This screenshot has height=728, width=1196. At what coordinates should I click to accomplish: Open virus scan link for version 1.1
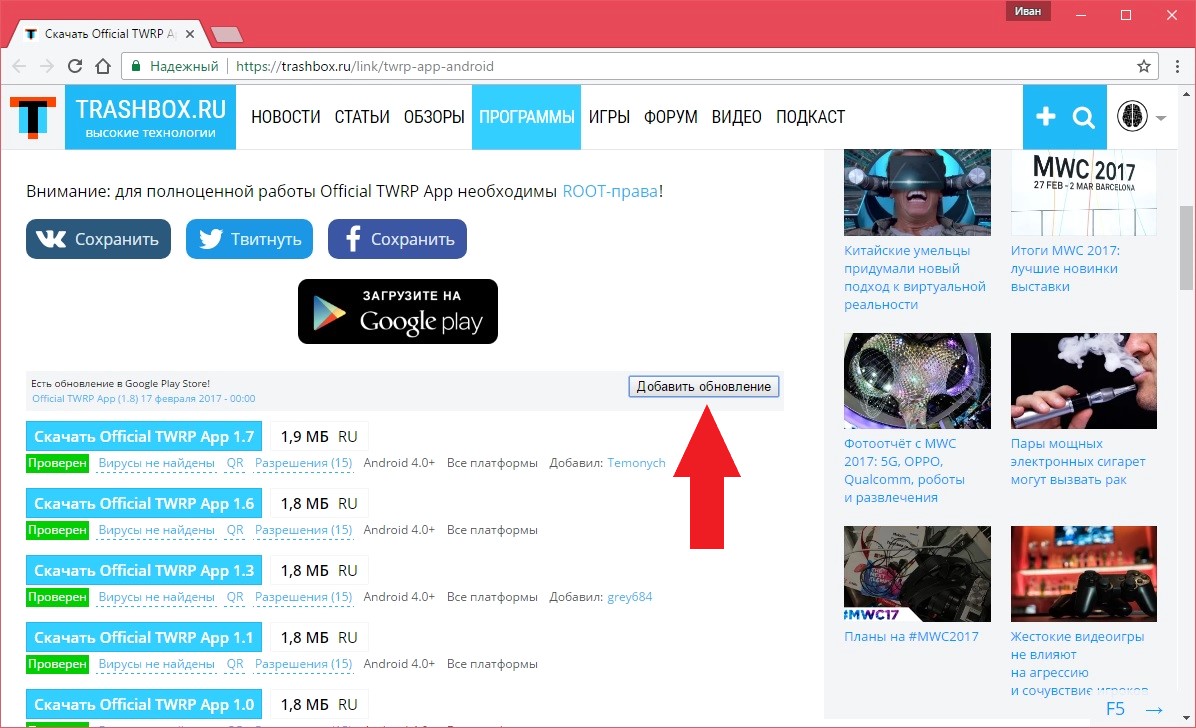tap(156, 665)
